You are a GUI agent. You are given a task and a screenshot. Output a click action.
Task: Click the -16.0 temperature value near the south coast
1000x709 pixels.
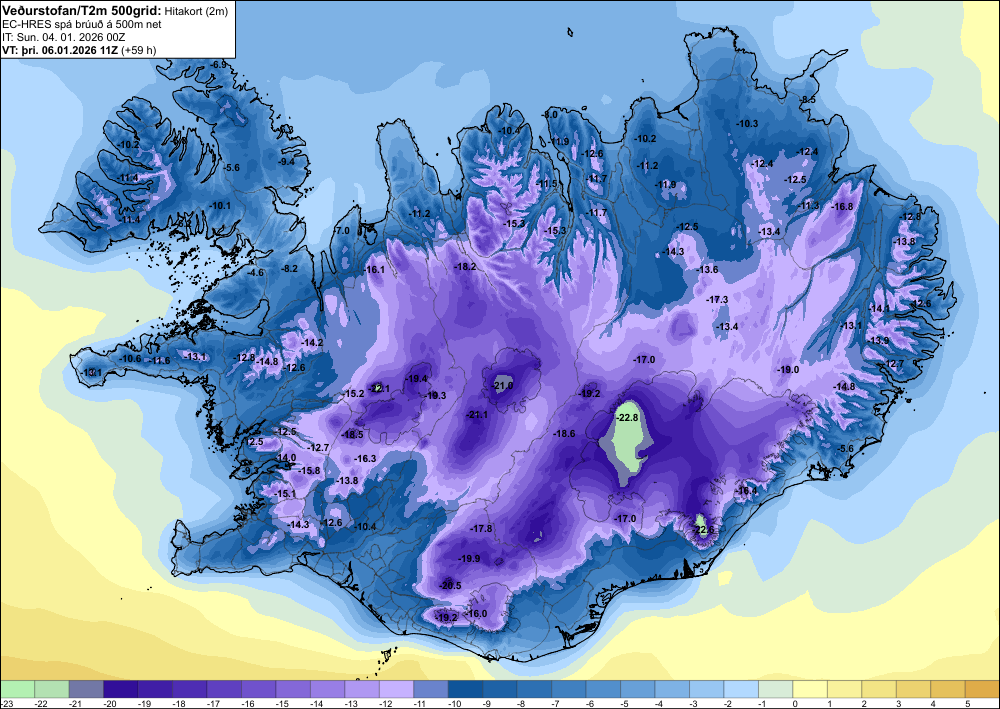tap(476, 613)
